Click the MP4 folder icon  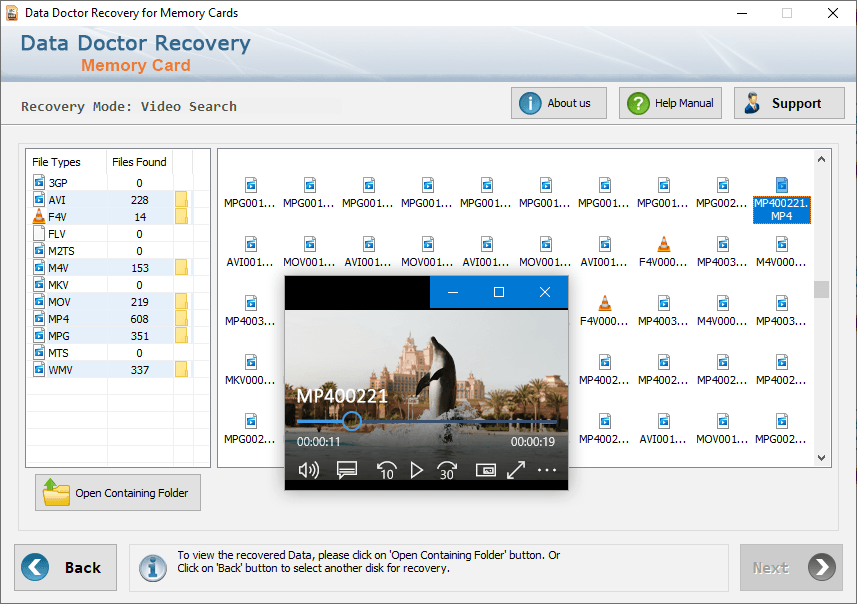click(181, 318)
